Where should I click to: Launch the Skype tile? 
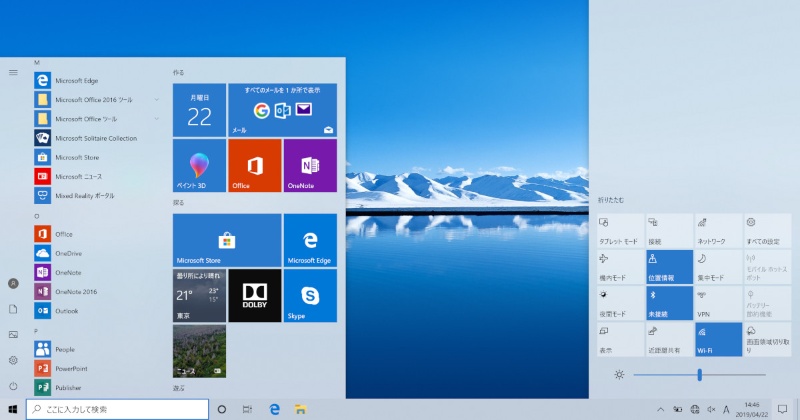(310, 295)
